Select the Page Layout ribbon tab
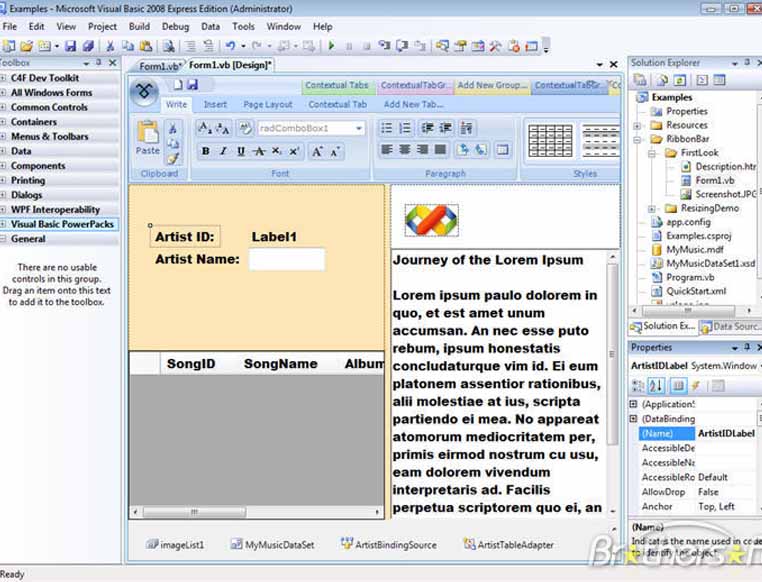 click(268, 104)
